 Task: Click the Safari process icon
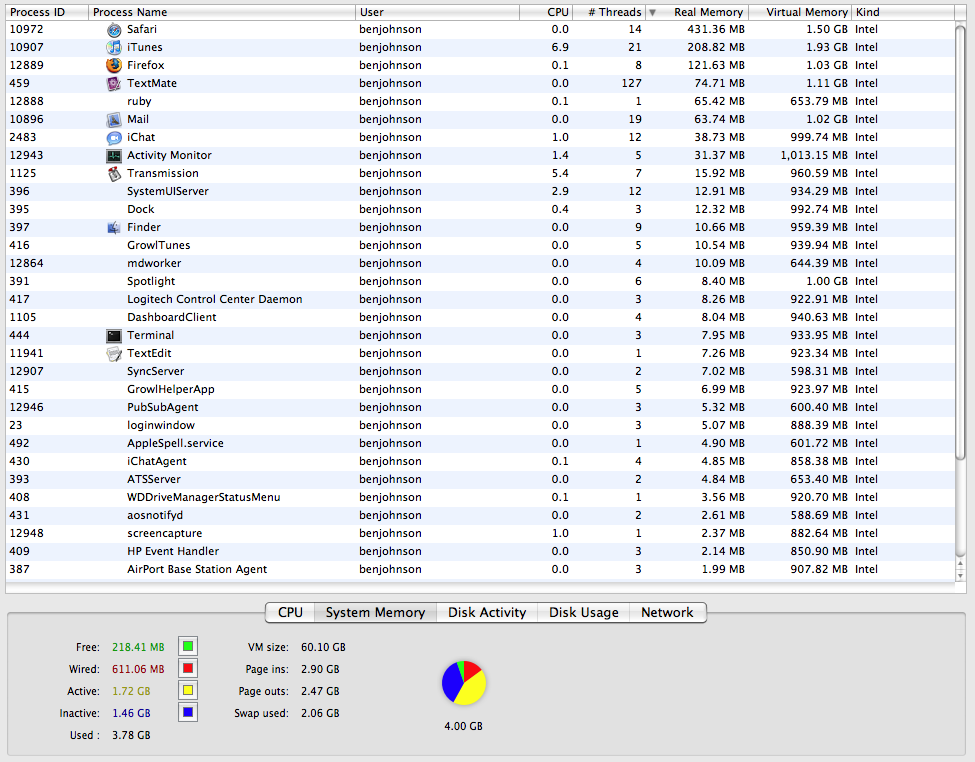(114, 29)
